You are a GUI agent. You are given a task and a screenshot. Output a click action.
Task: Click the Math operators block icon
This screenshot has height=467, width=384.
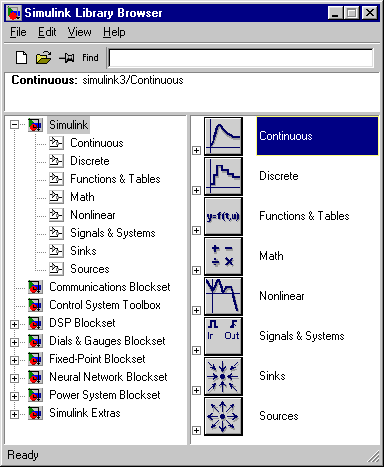click(223, 256)
